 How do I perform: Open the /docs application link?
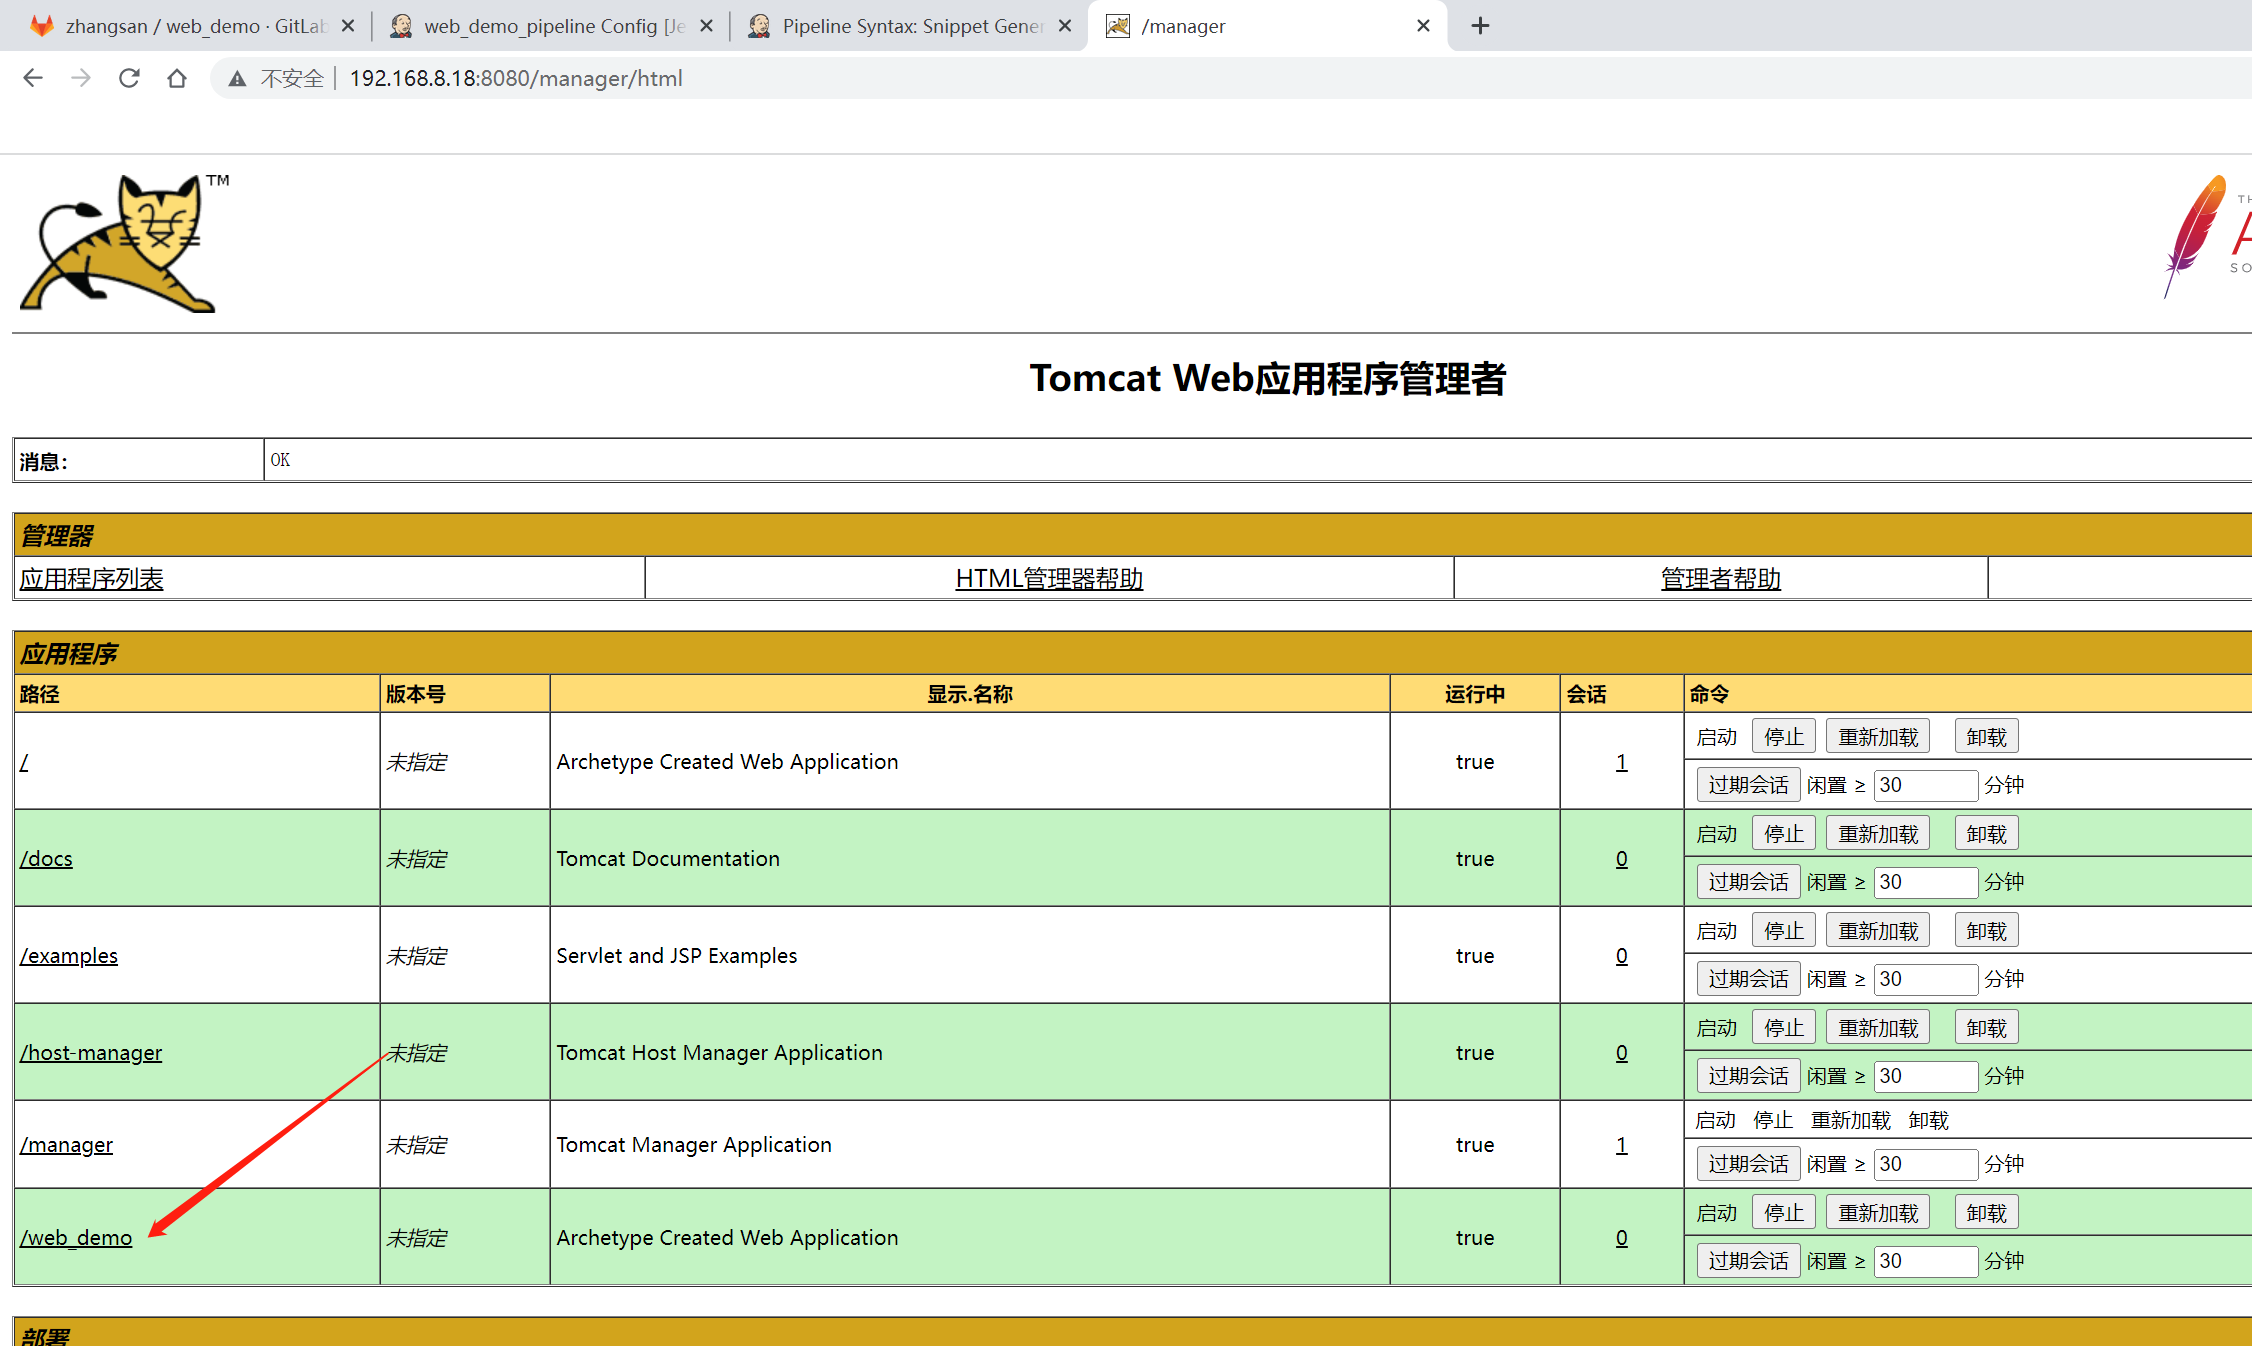click(46, 859)
